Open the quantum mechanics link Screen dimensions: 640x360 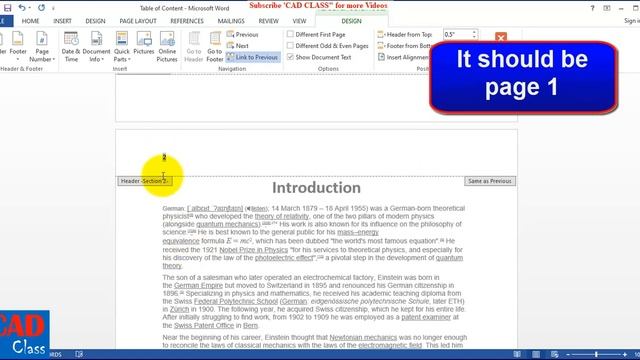click(x=227, y=224)
